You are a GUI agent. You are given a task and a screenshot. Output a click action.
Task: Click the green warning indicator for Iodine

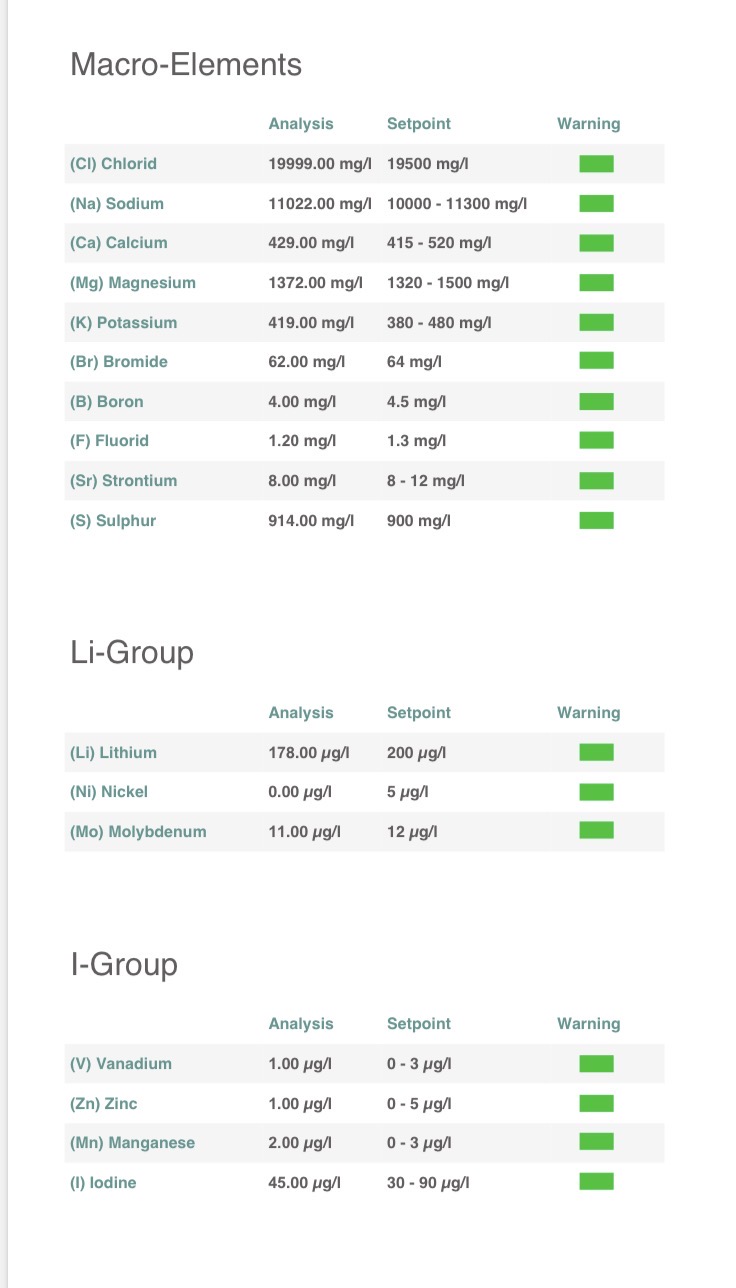[x=596, y=1182]
